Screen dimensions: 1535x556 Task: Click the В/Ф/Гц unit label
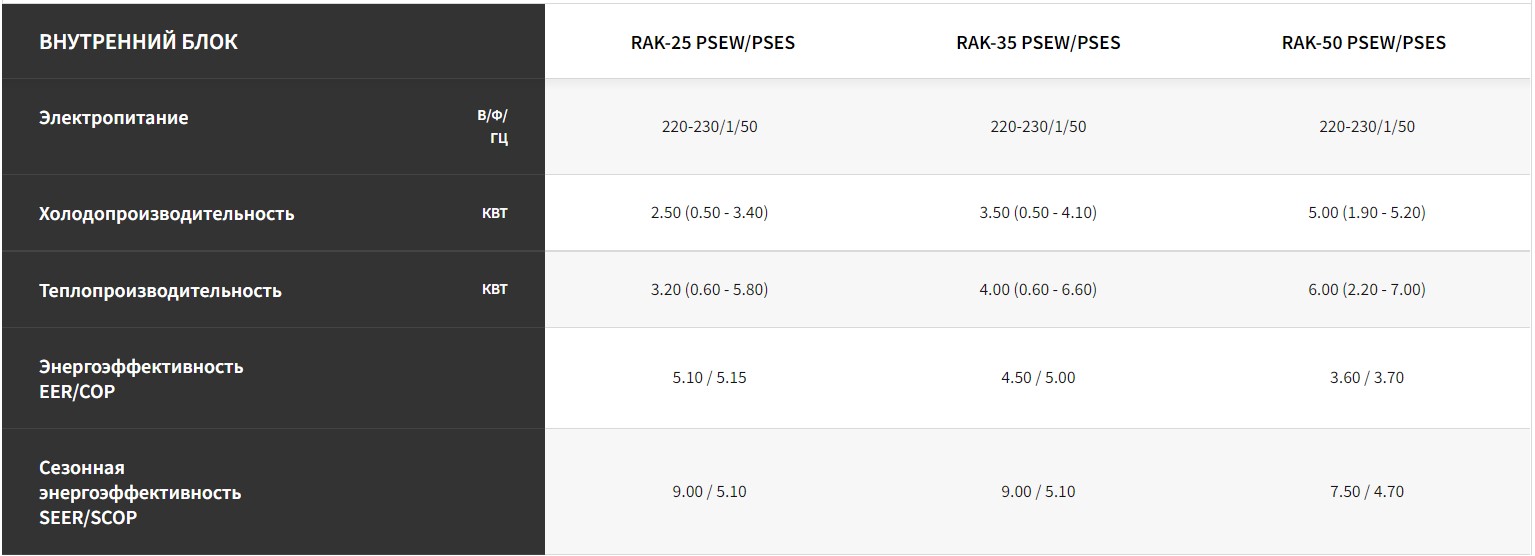pos(492,126)
